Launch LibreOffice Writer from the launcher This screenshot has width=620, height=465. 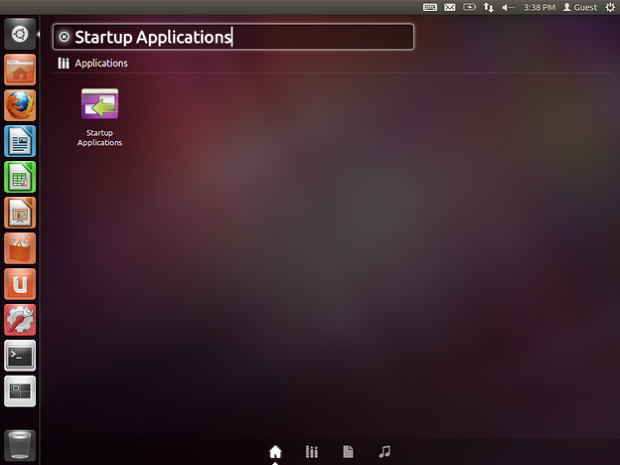[x=20, y=141]
